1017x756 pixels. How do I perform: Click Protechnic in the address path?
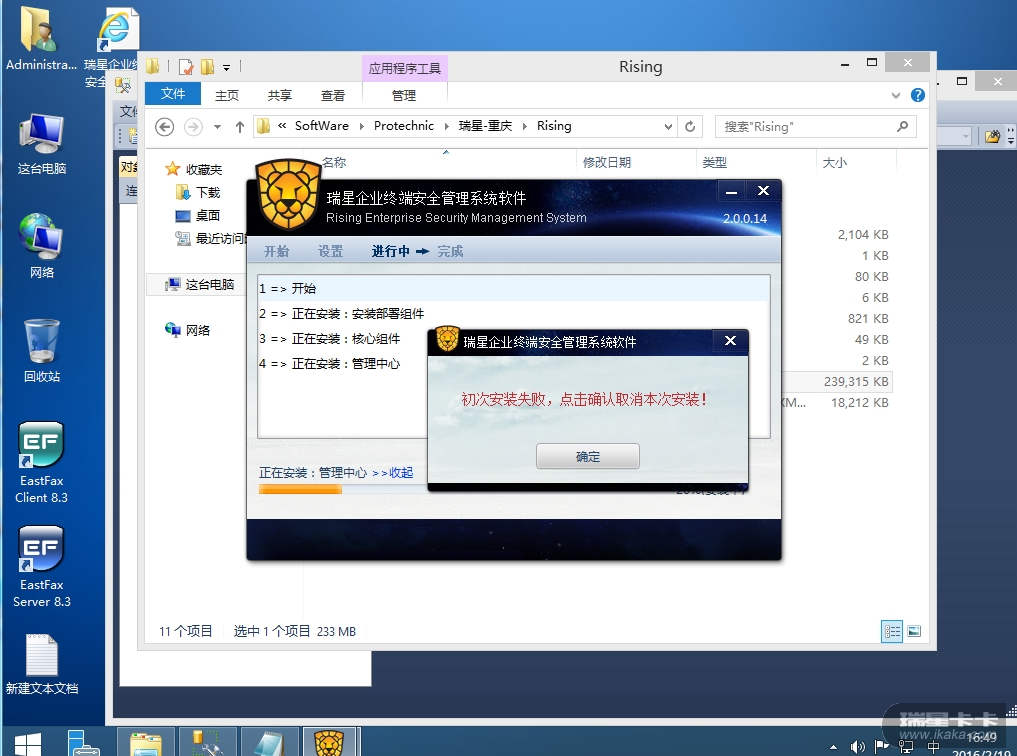(x=404, y=126)
